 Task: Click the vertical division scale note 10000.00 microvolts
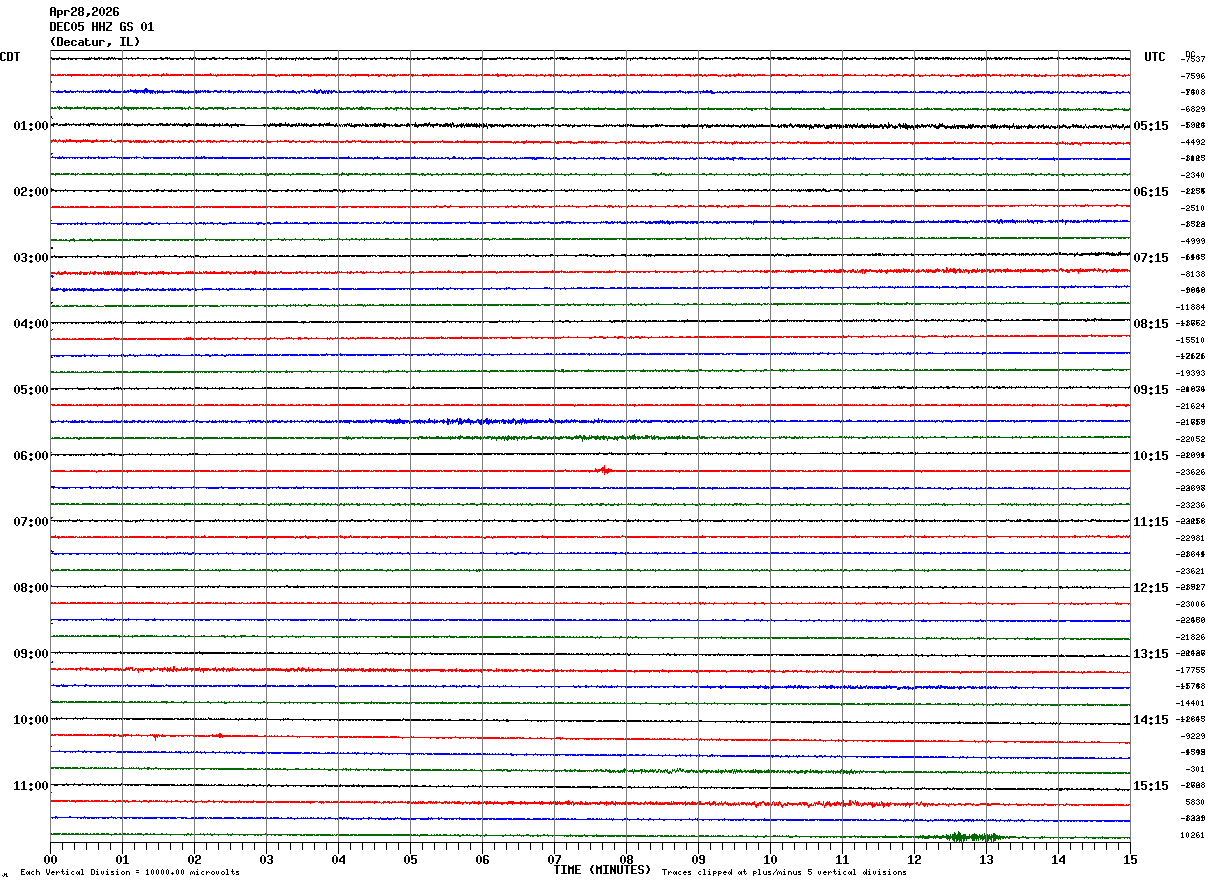(x=130, y=873)
